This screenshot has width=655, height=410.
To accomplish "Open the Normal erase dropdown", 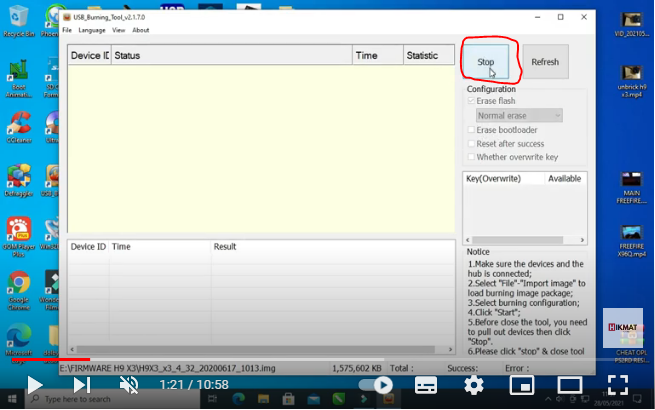I will click(519, 115).
